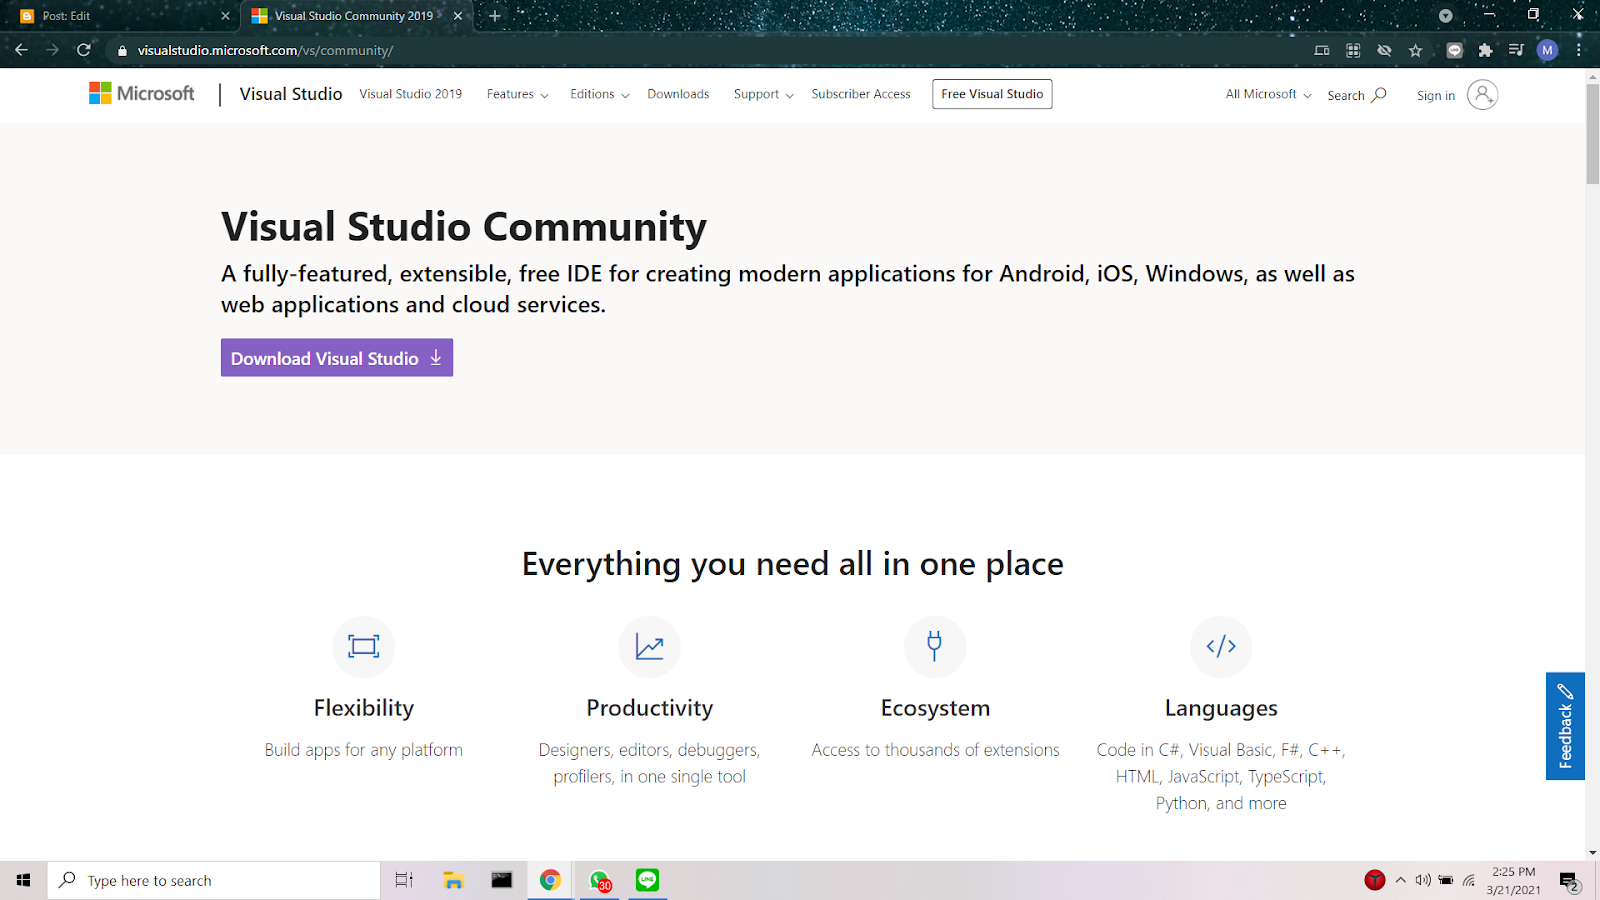This screenshot has height=900, width=1600.
Task: Open File Explorer from the taskbar
Action: click(453, 880)
